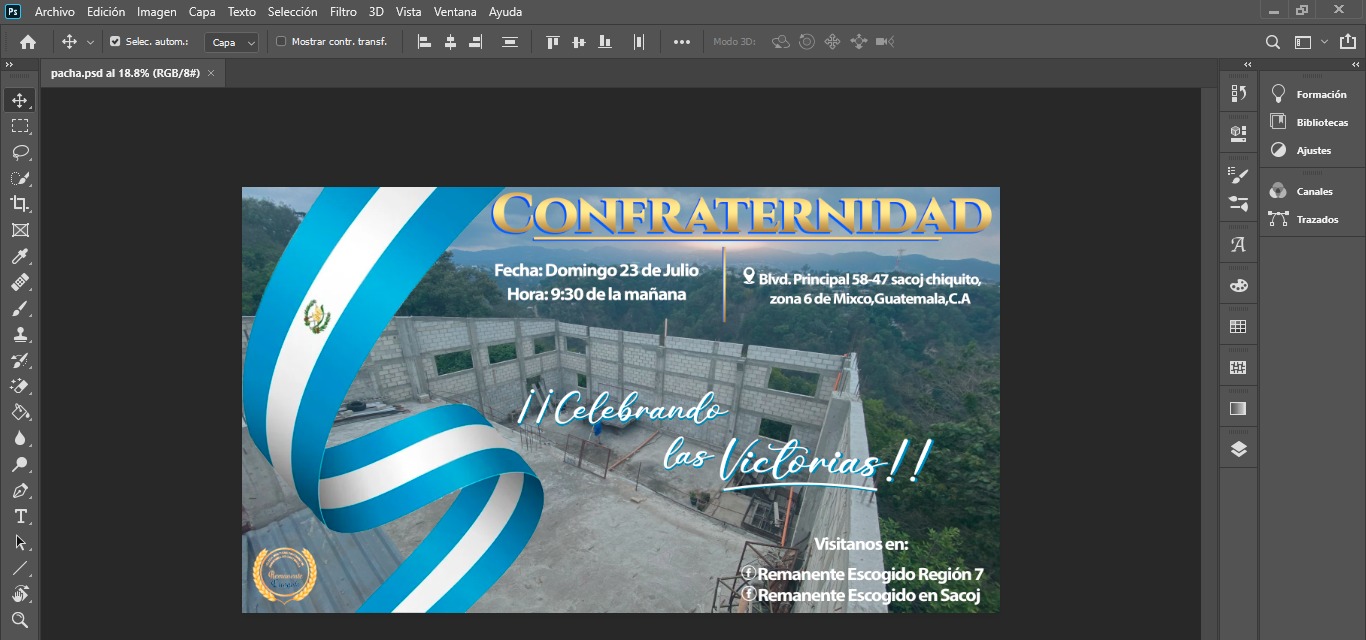Select the Lasso tool
Viewport: 1366px width, 640px height.
point(20,152)
